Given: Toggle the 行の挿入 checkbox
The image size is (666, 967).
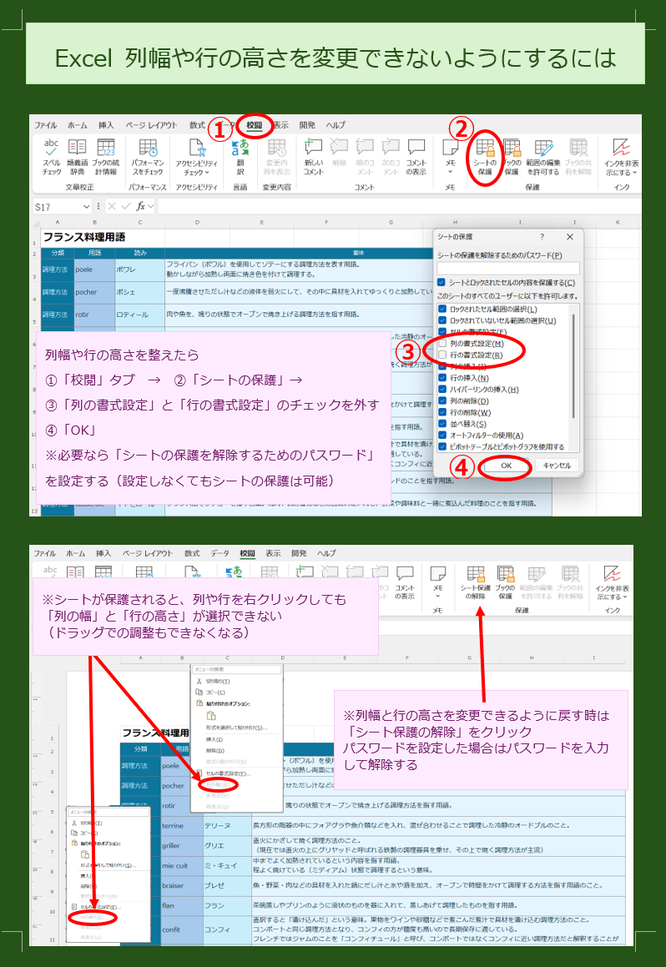Looking at the screenshot, I should click(x=442, y=378).
